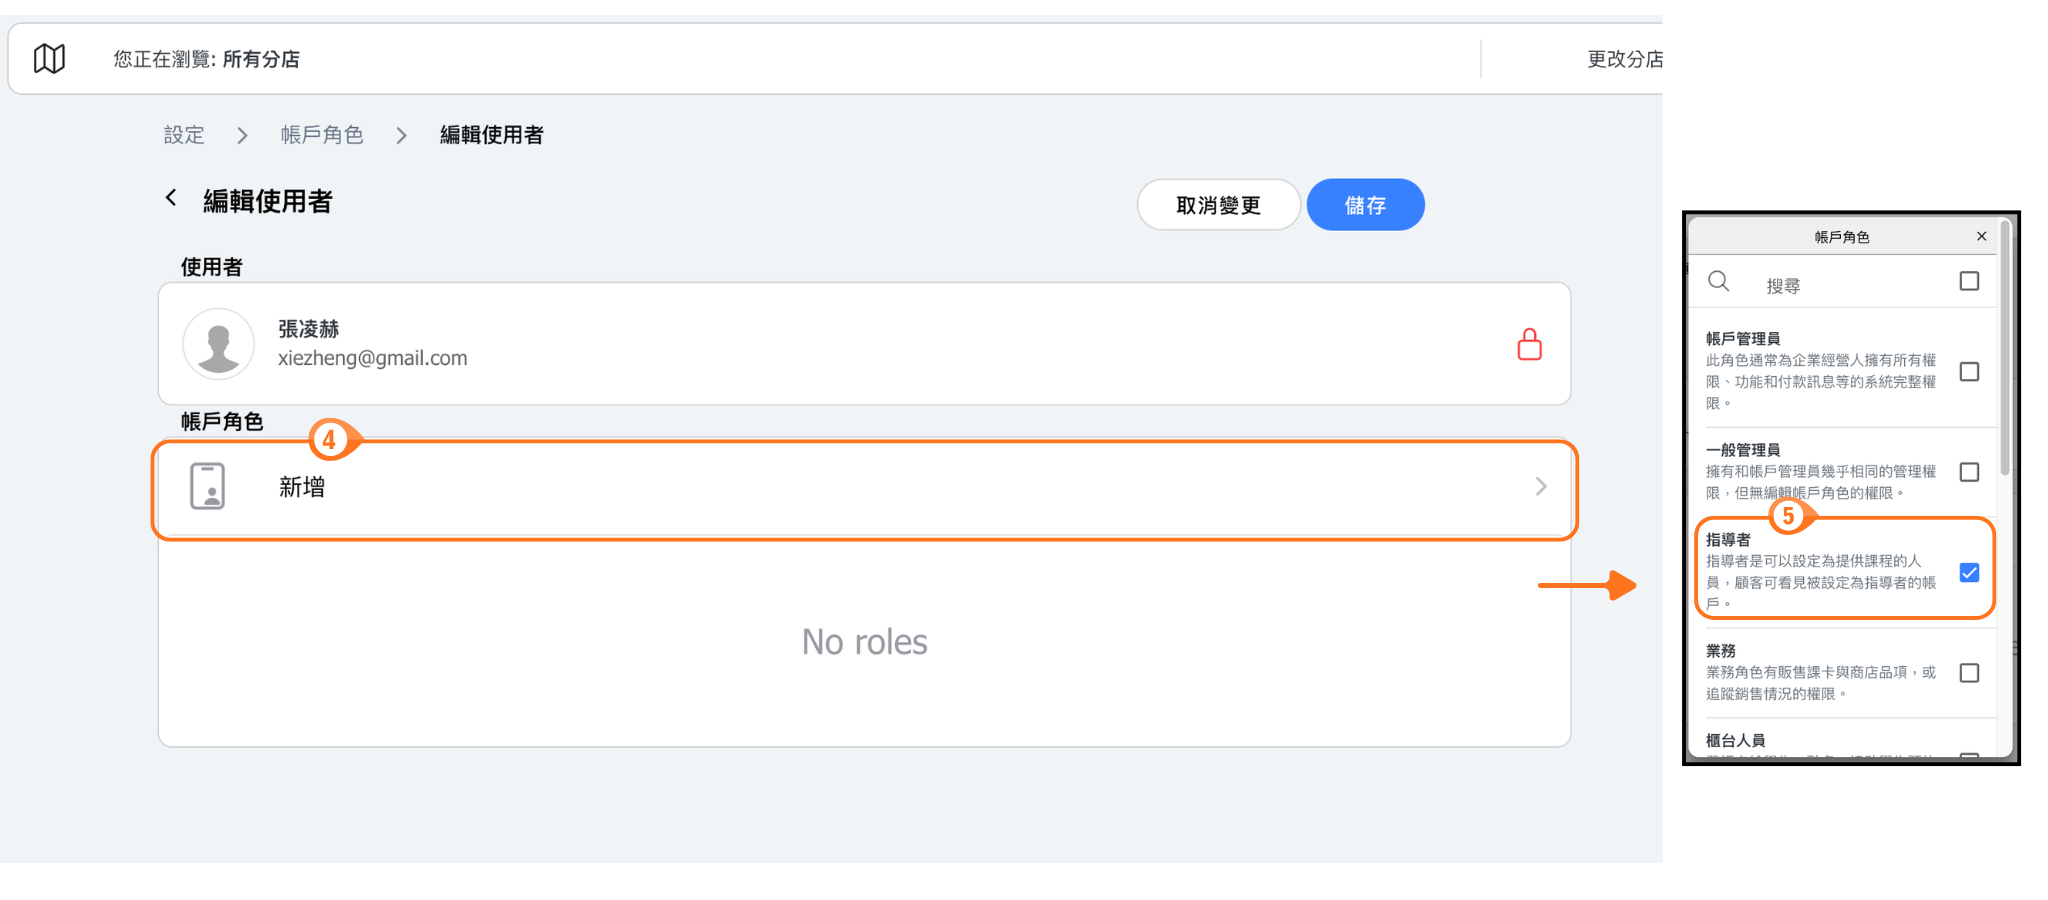Click the search magnifier icon in role panel
This screenshot has width=2048, height=900.
[x=1718, y=281]
